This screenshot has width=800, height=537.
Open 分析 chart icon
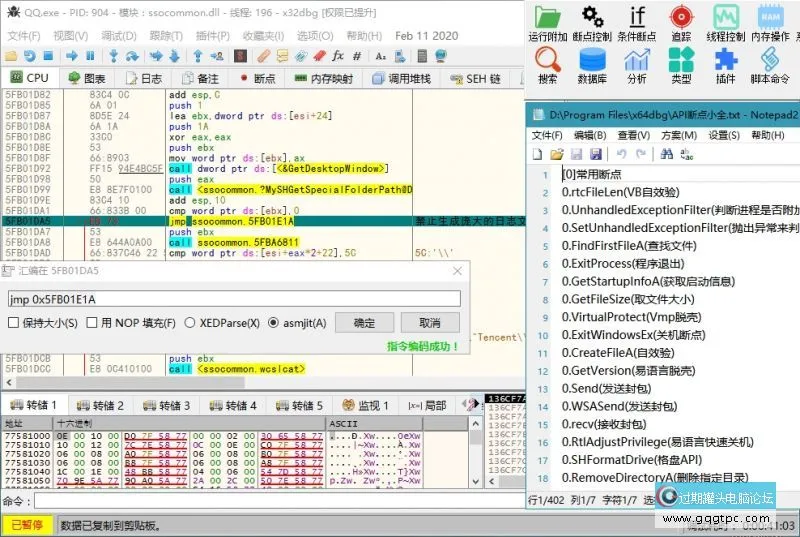click(637, 65)
